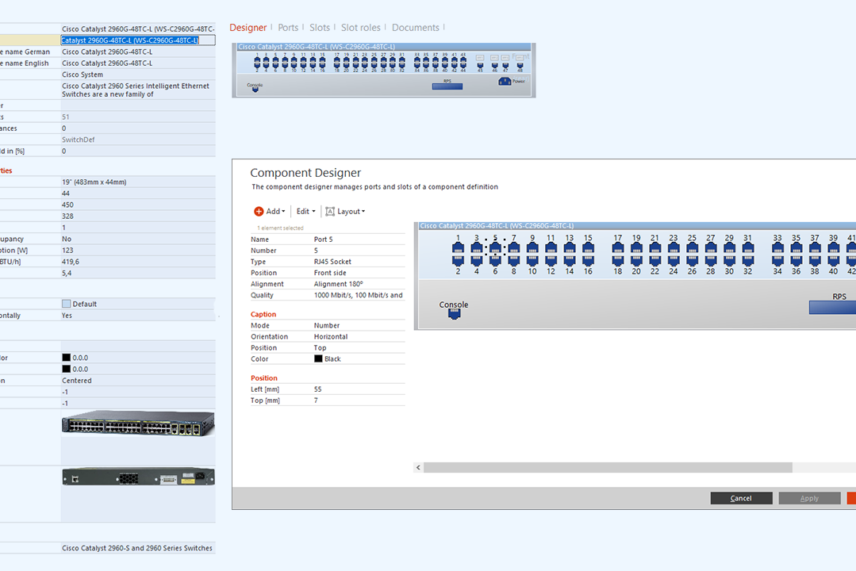The width and height of the screenshot is (856, 571).
Task: Click the Apply button
Action: 810,498
